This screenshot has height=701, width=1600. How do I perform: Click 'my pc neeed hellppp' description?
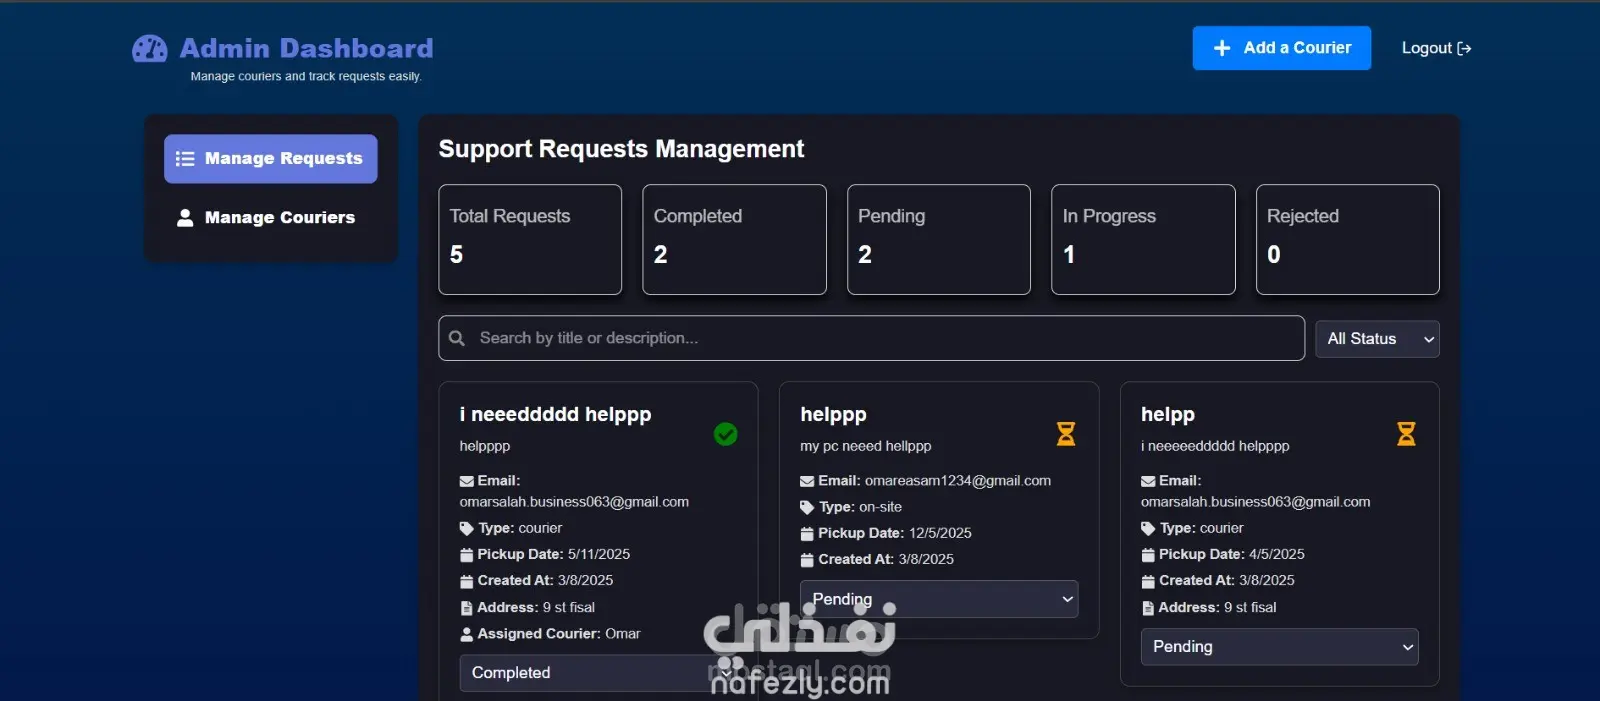point(865,446)
